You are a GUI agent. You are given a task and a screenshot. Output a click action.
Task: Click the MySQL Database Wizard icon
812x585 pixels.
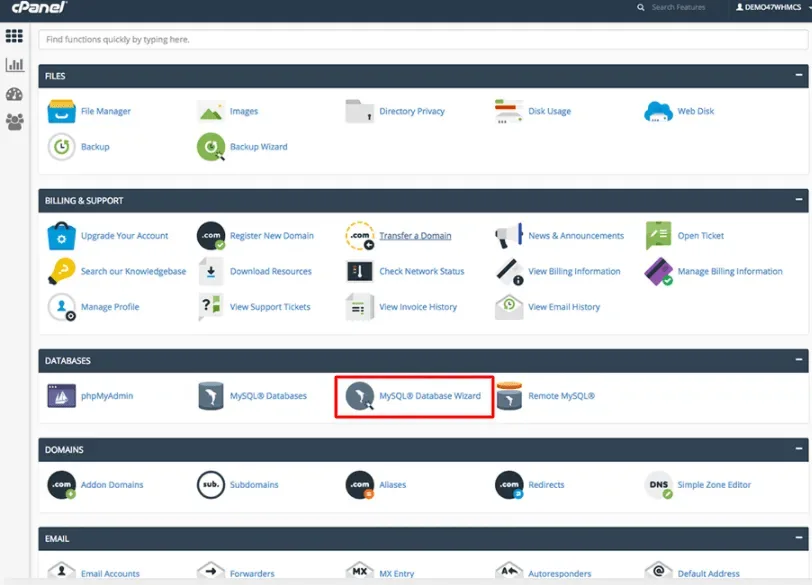coord(359,396)
